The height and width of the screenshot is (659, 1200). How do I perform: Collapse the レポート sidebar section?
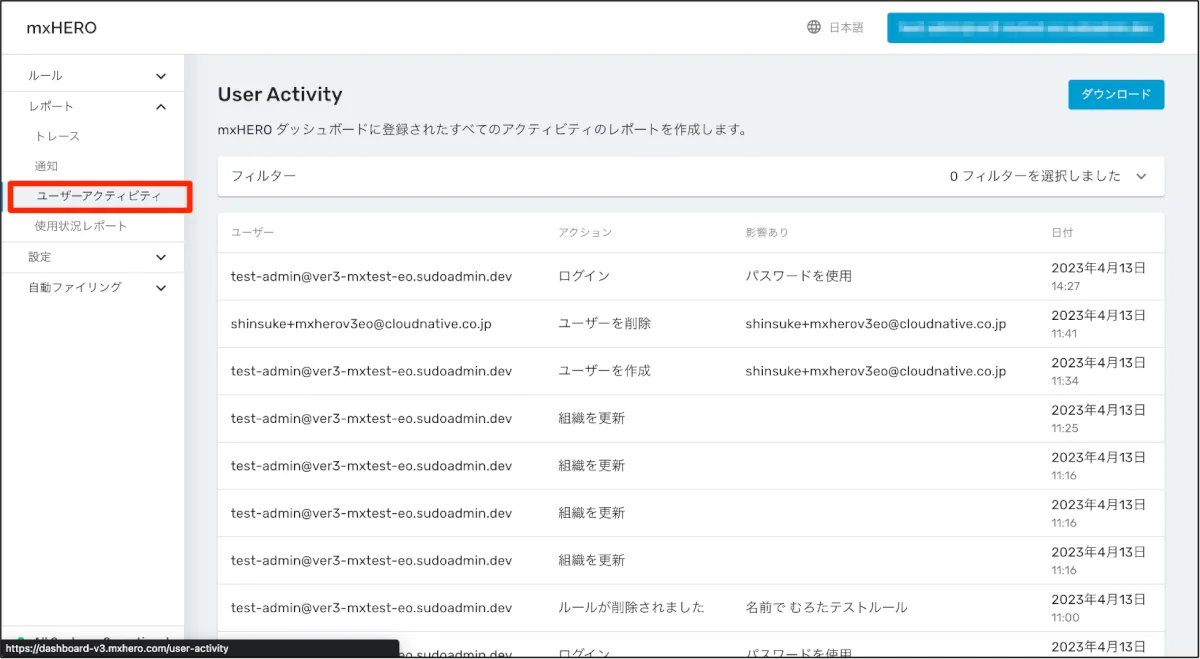161,107
